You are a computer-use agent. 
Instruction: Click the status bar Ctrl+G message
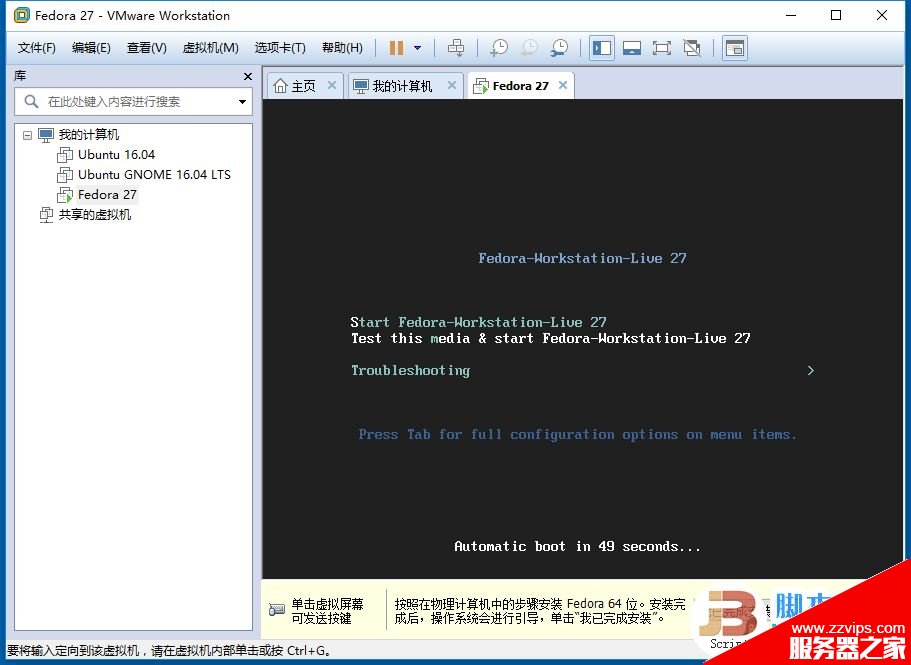point(169,651)
